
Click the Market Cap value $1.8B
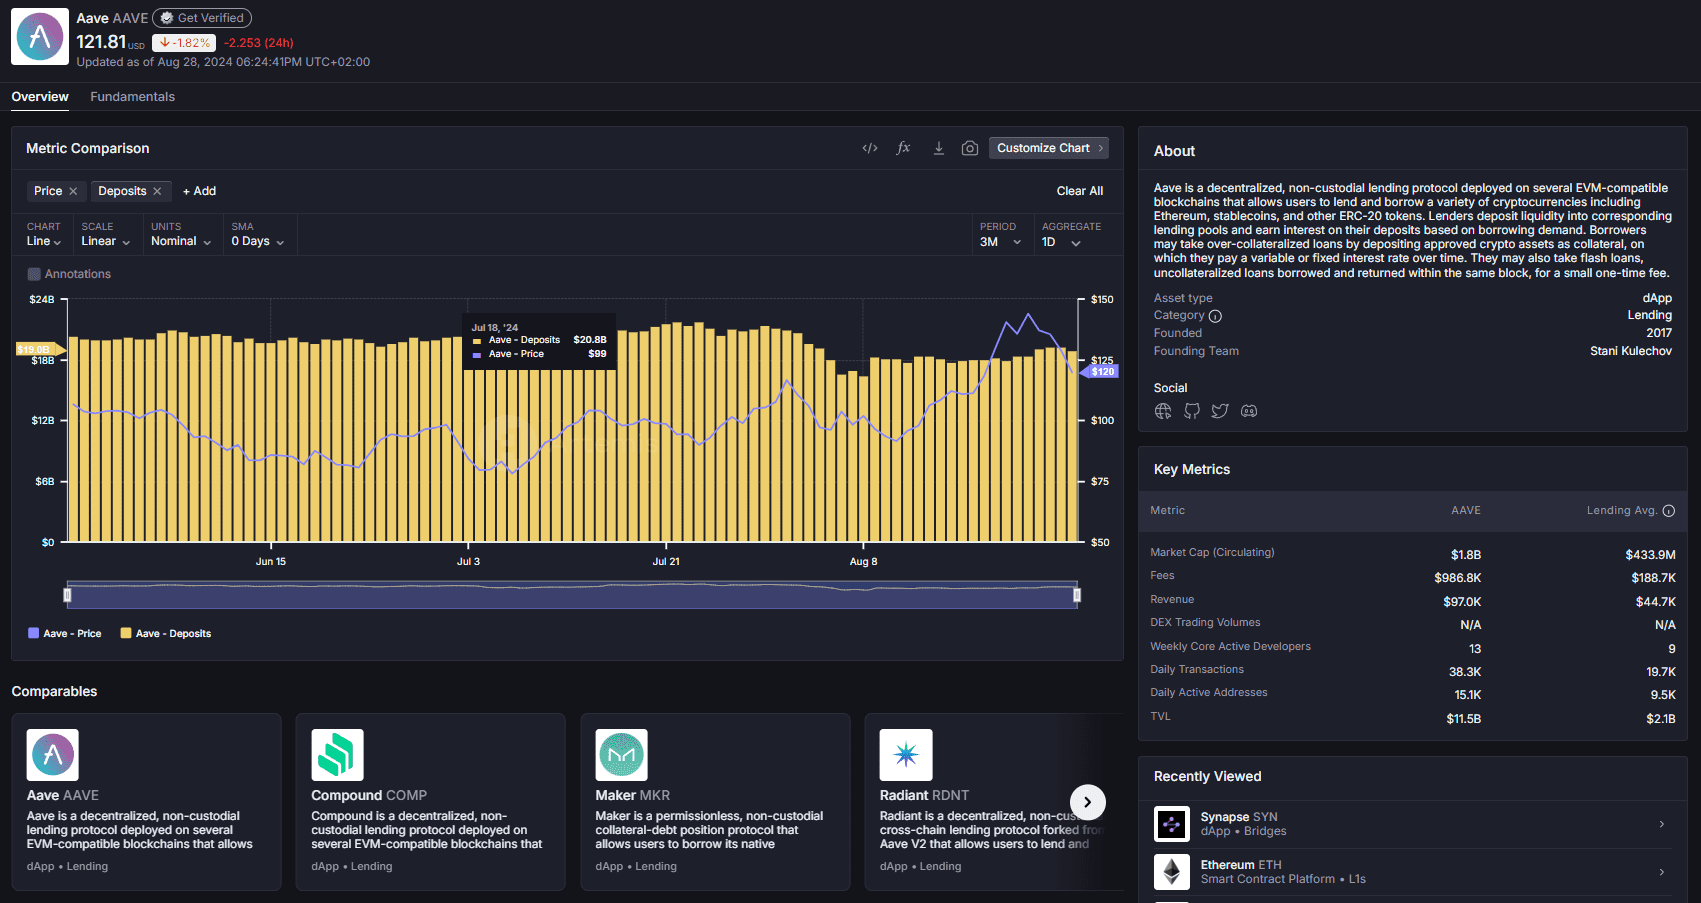point(1466,555)
